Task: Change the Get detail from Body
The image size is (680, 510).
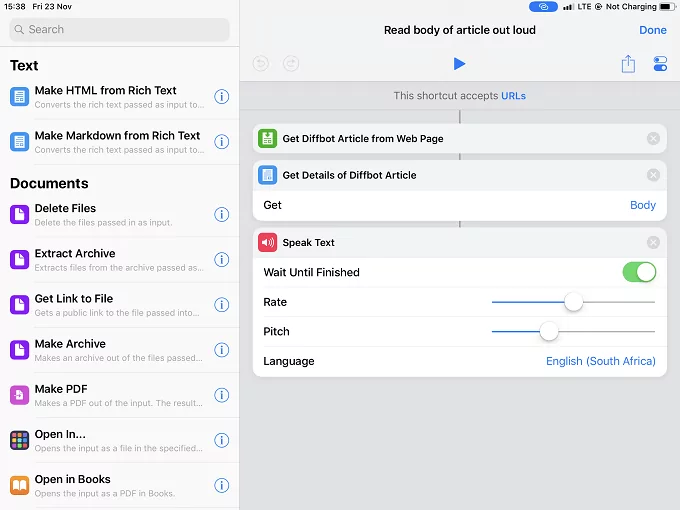Action: (642, 205)
